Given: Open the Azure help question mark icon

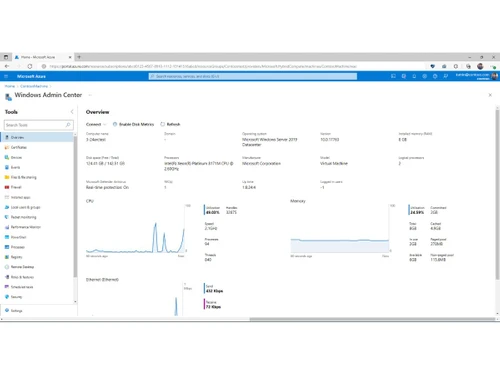Looking at the screenshot, I should 435,76.
